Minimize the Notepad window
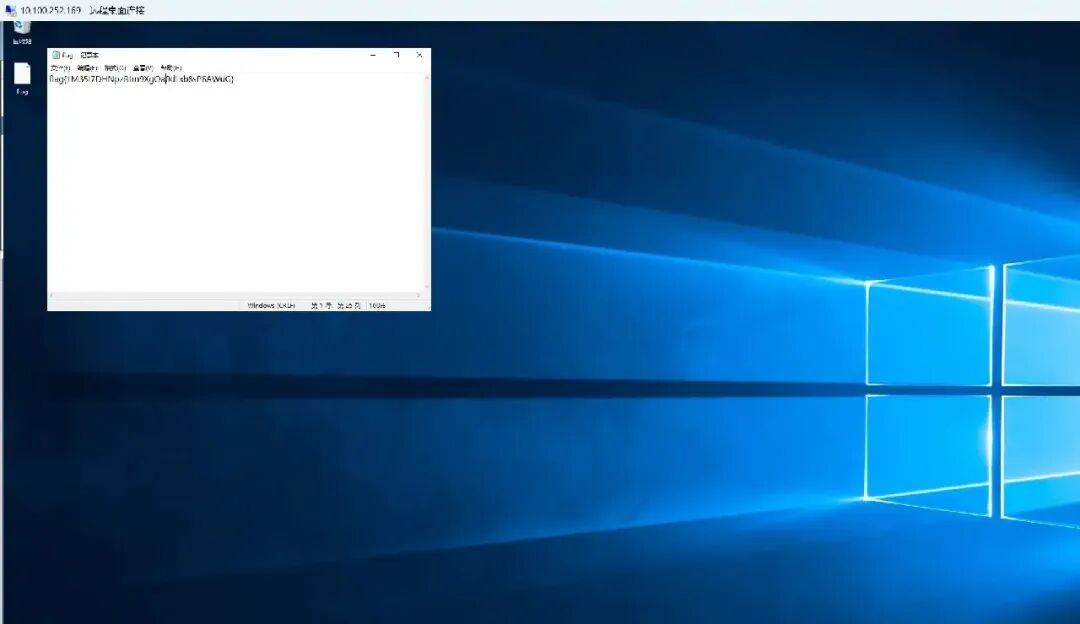Viewport: 1080px width, 624px height. pos(373,55)
